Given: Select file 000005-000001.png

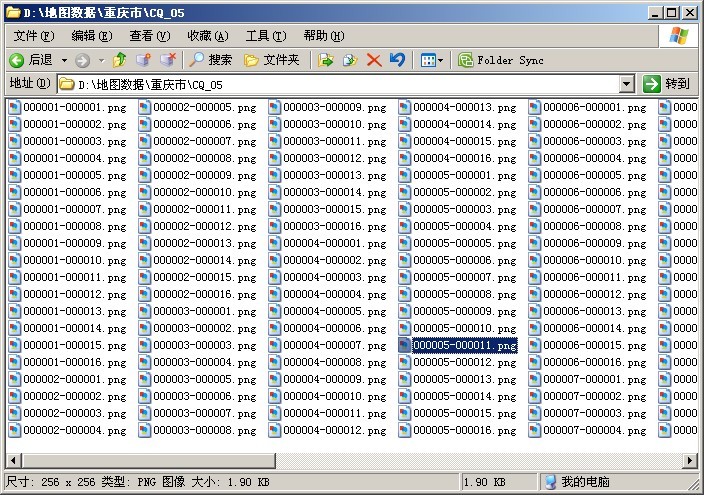Looking at the screenshot, I should (458, 176).
